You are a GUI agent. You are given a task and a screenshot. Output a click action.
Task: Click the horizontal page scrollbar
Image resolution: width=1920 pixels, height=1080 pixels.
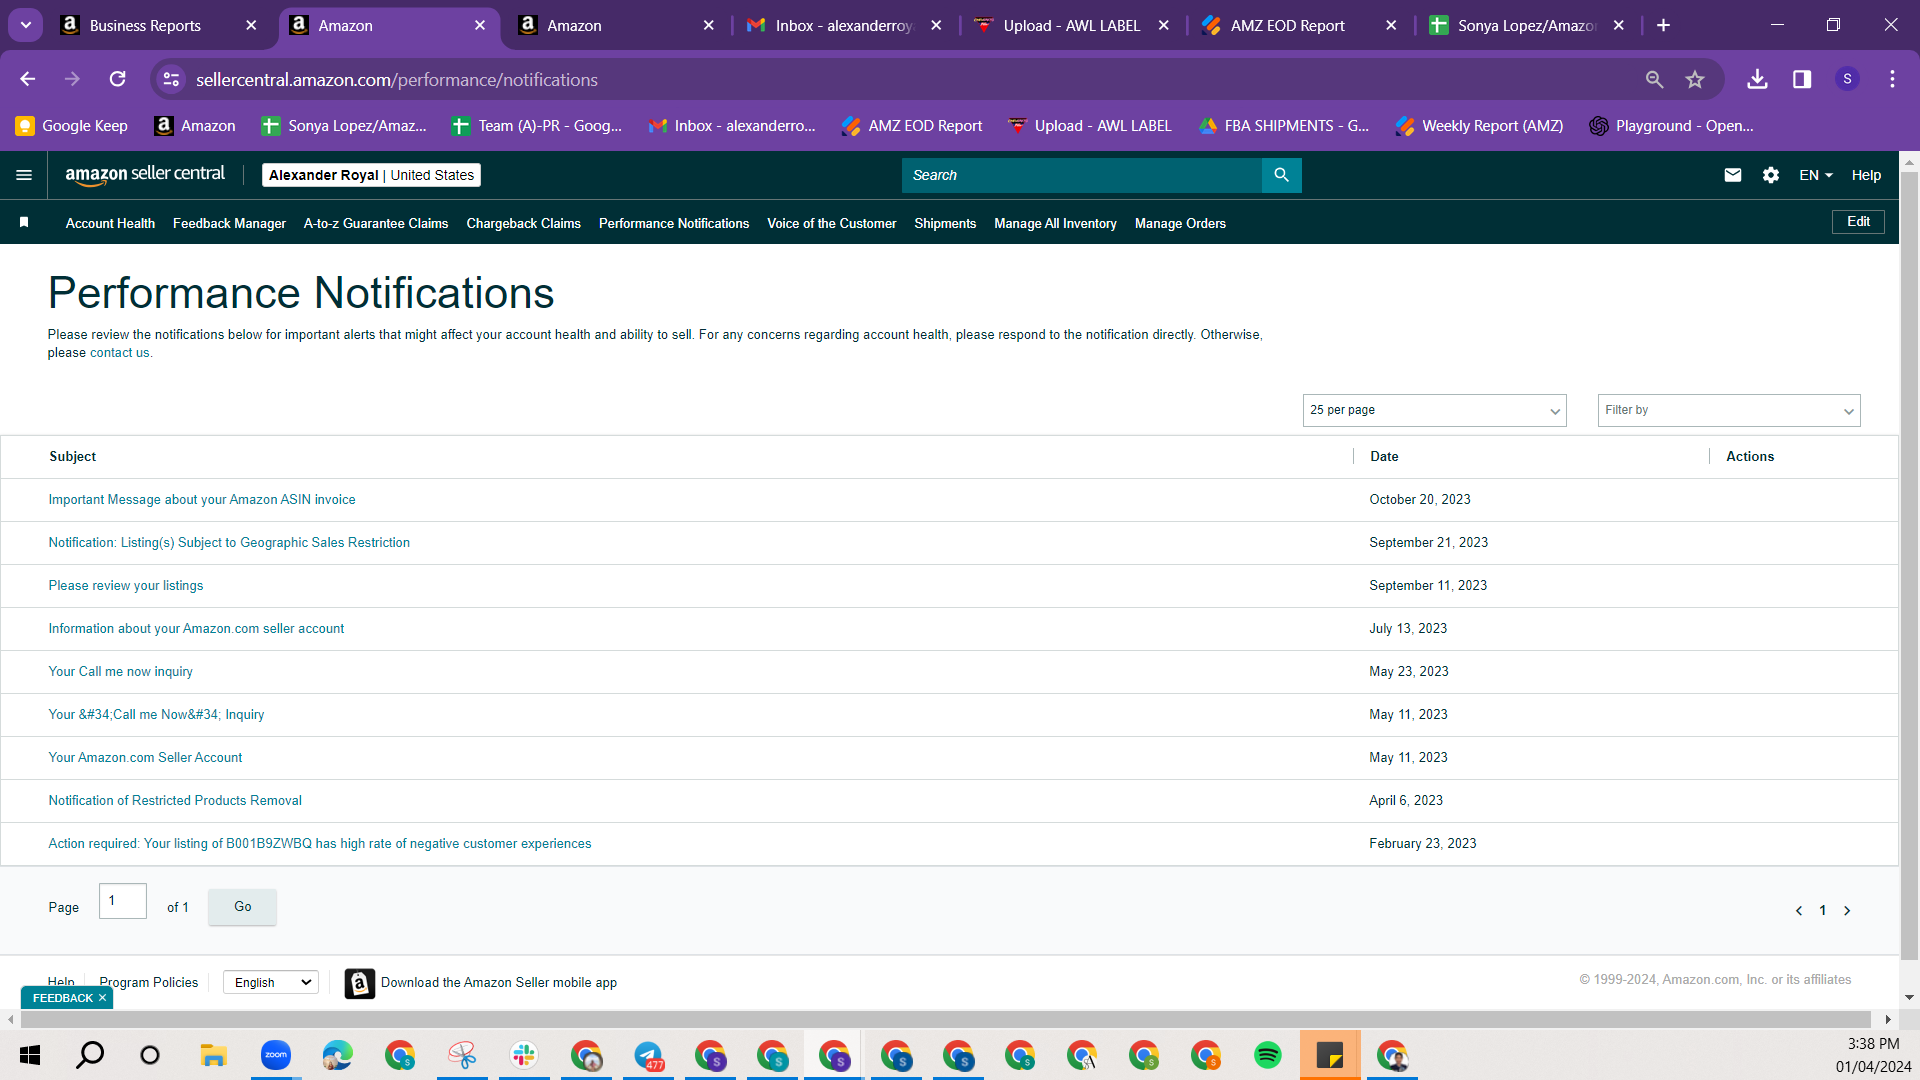pos(945,1019)
